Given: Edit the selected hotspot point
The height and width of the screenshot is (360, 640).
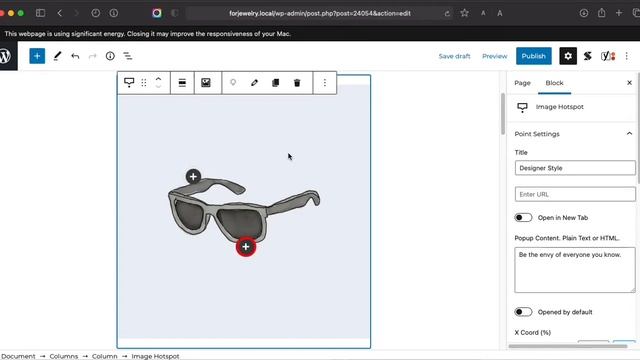Looking at the screenshot, I should [x=254, y=83].
